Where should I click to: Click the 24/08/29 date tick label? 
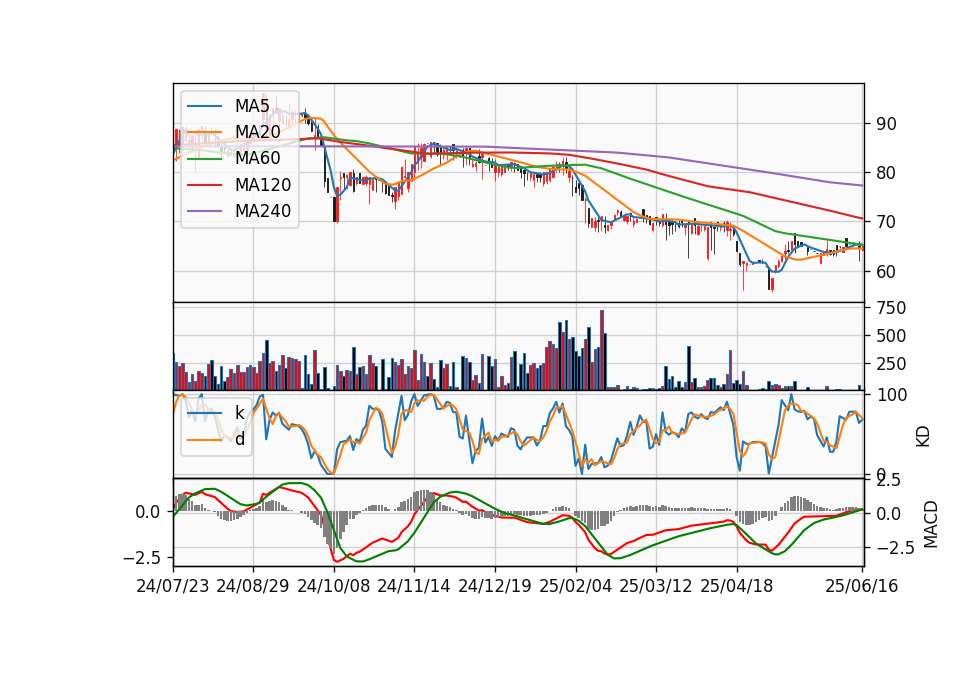pyautogui.click(x=253, y=586)
